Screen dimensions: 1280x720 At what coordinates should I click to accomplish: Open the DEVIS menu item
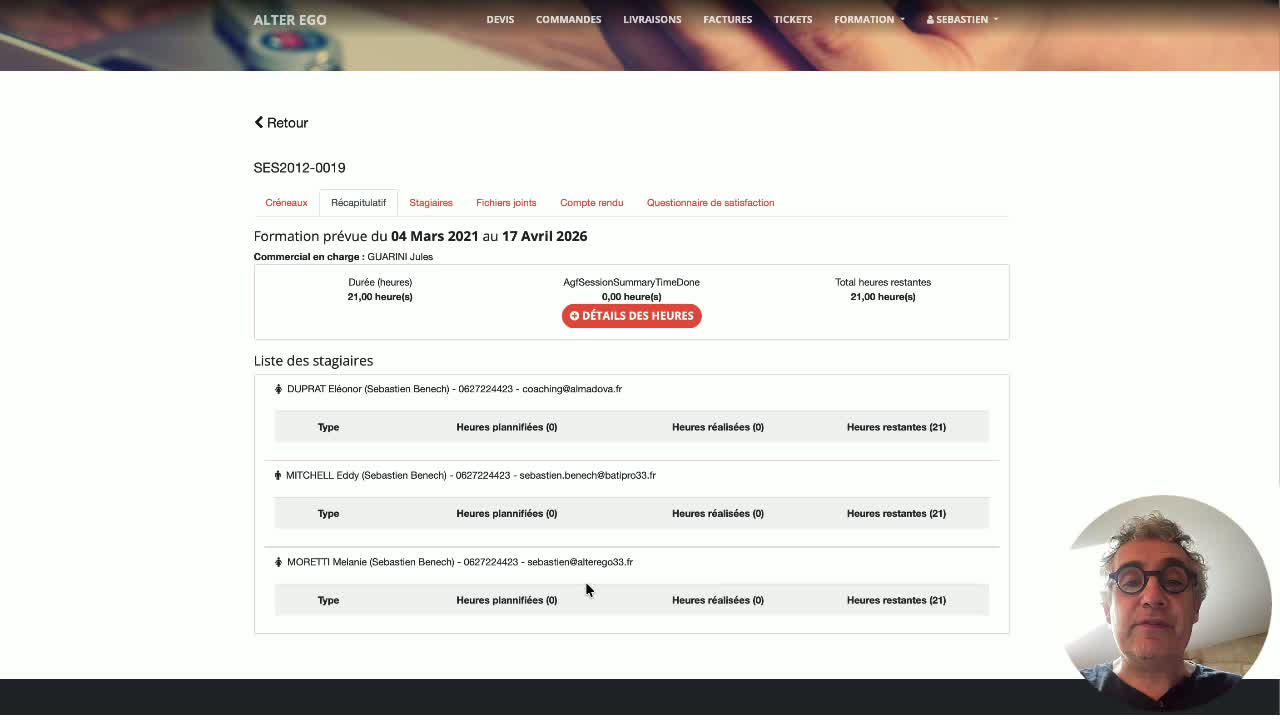[500, 20]
